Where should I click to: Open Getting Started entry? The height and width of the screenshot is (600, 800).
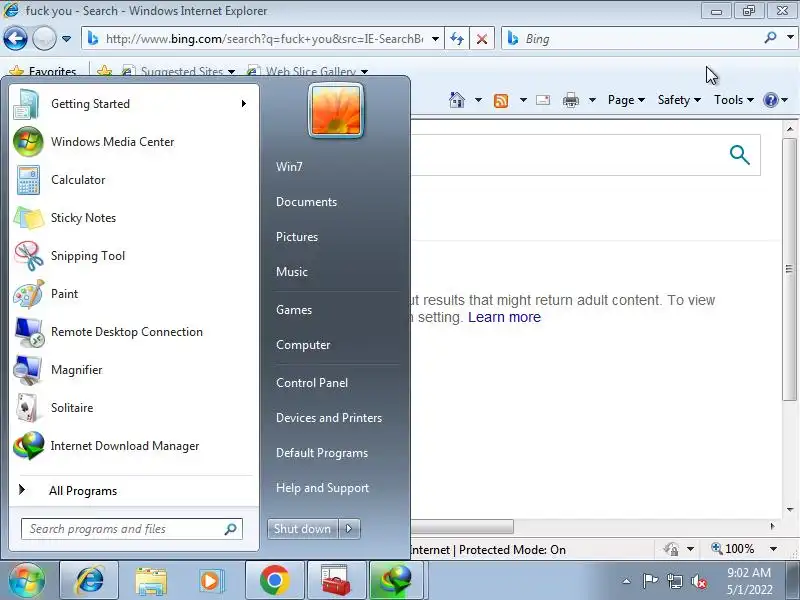pos(134,104)
